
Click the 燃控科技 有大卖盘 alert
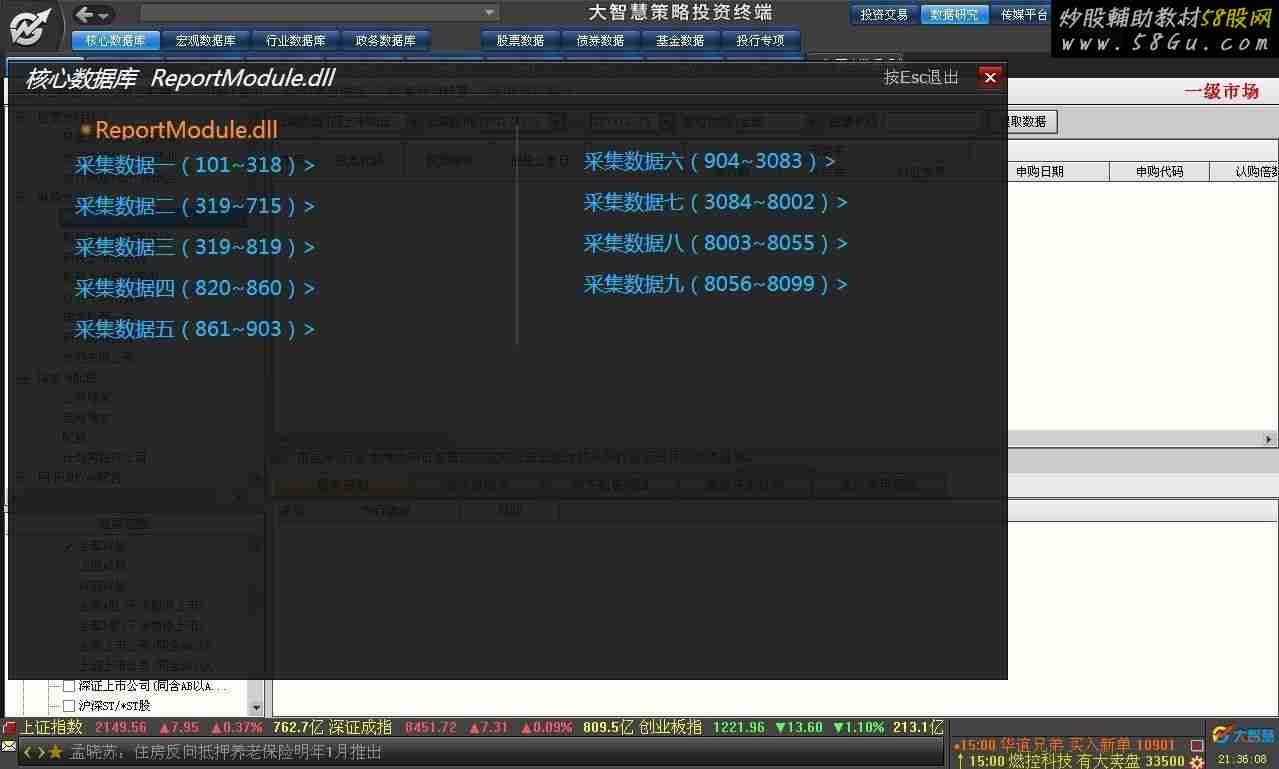tap(1070, 761)
